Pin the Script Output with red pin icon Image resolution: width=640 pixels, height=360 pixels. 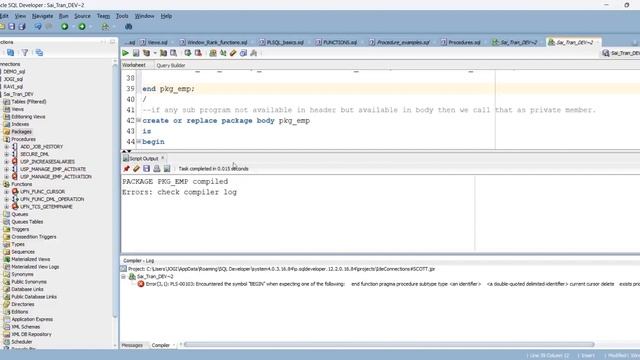point(127,169)
